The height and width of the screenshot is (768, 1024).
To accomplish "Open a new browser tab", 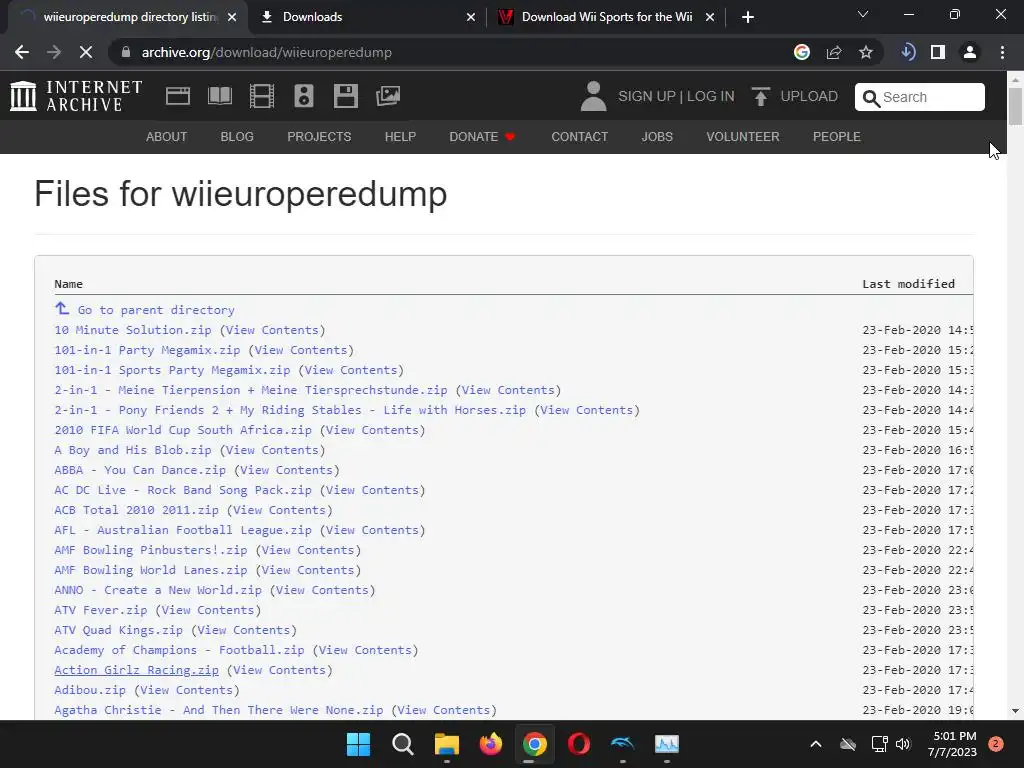I will [x=748, y=17].
